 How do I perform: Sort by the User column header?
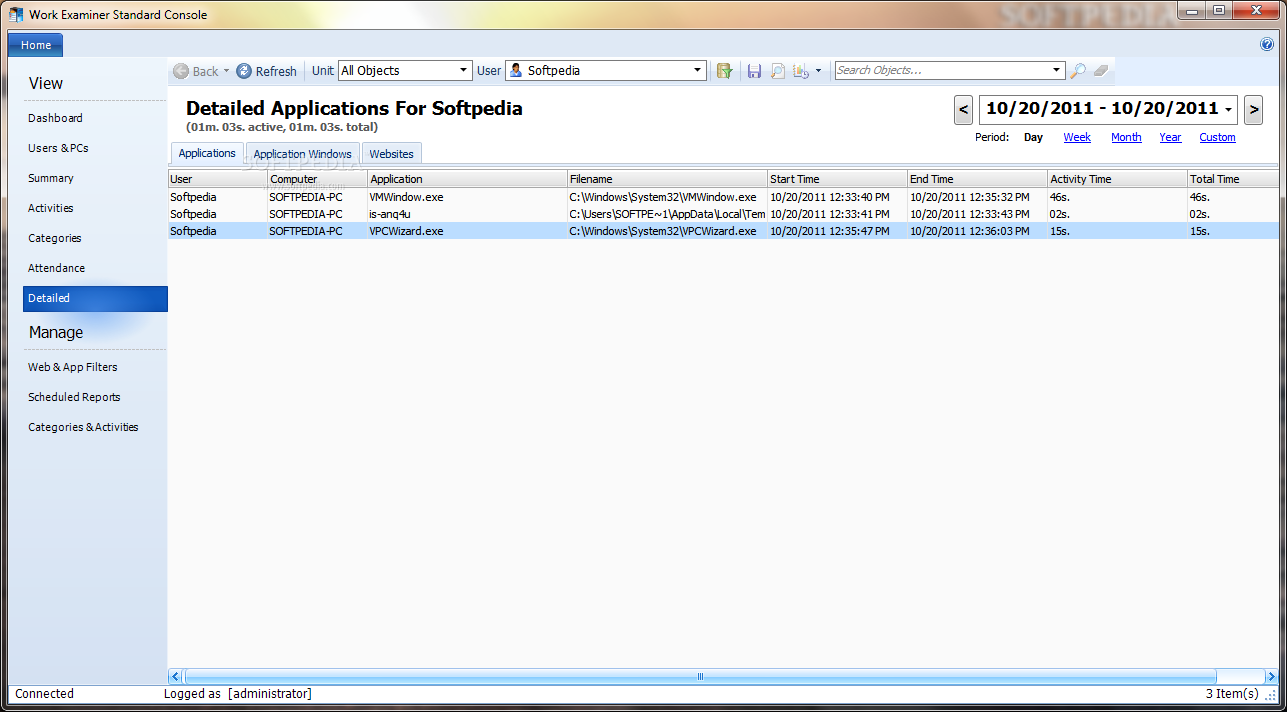218,179
